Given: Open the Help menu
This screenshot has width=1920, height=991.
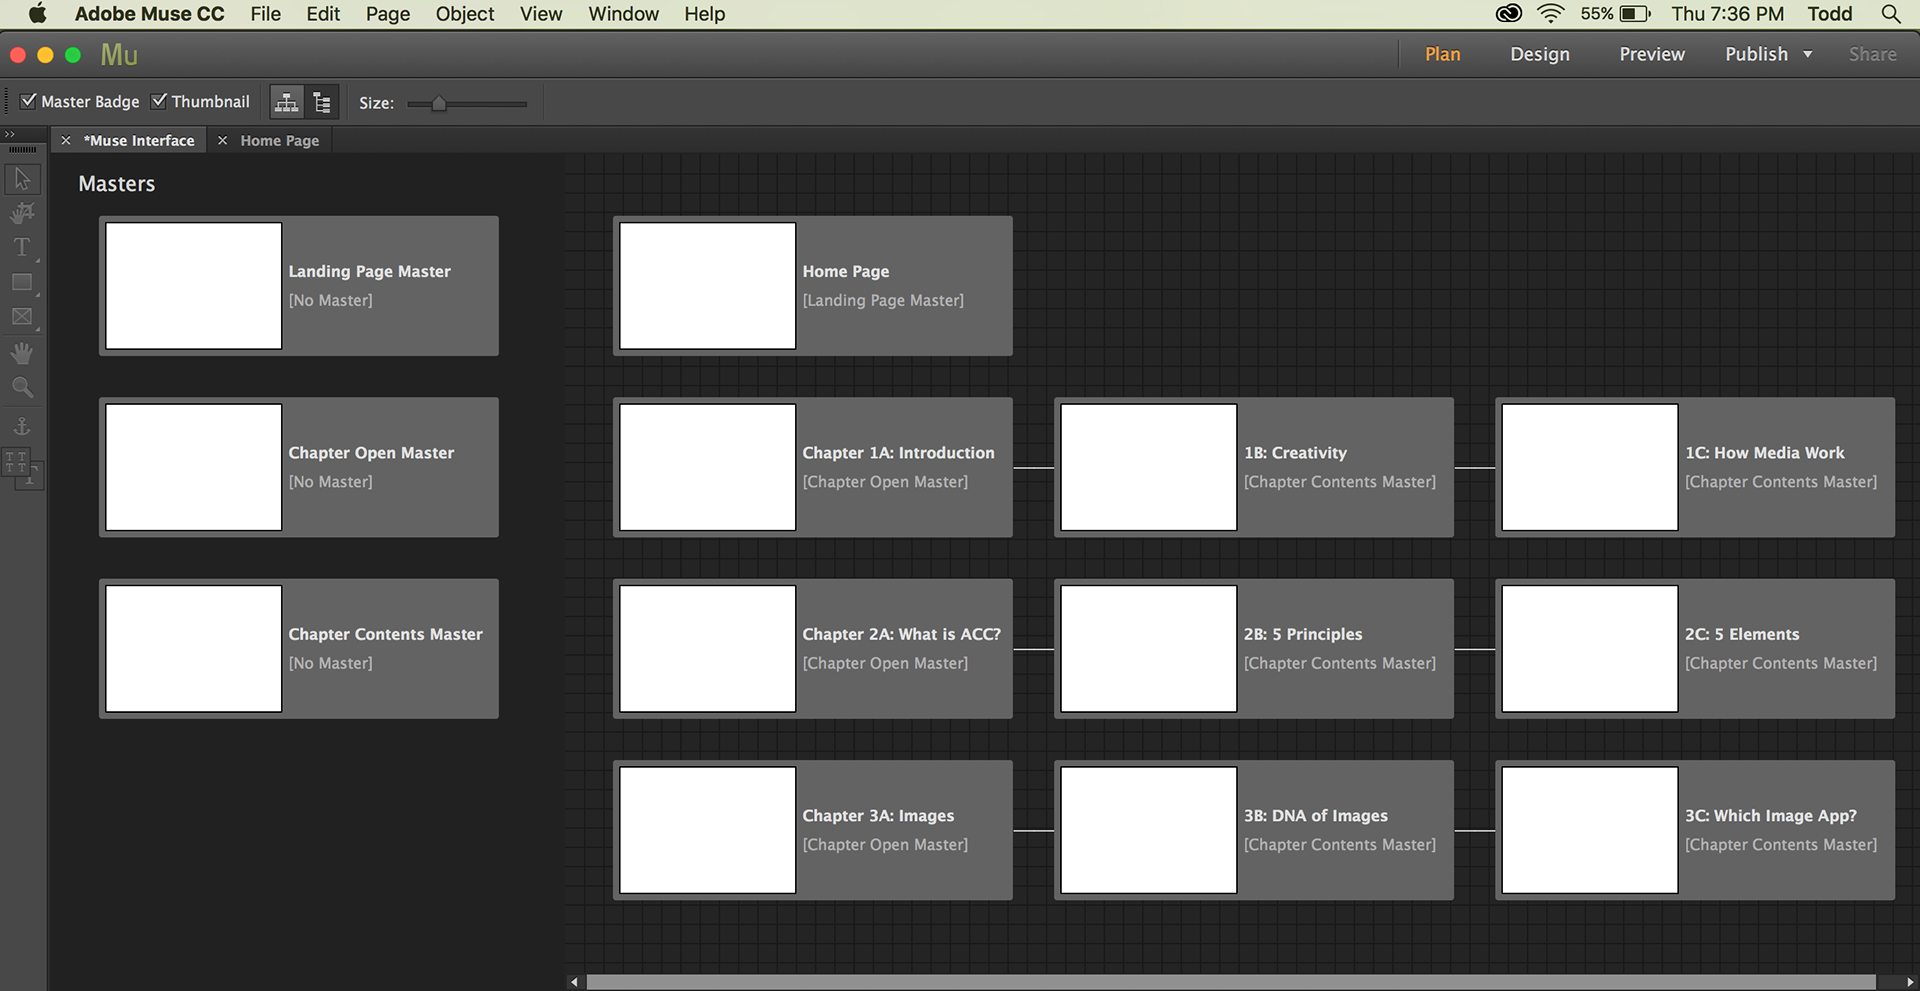Looking at the screenshot, I should 705,14.
